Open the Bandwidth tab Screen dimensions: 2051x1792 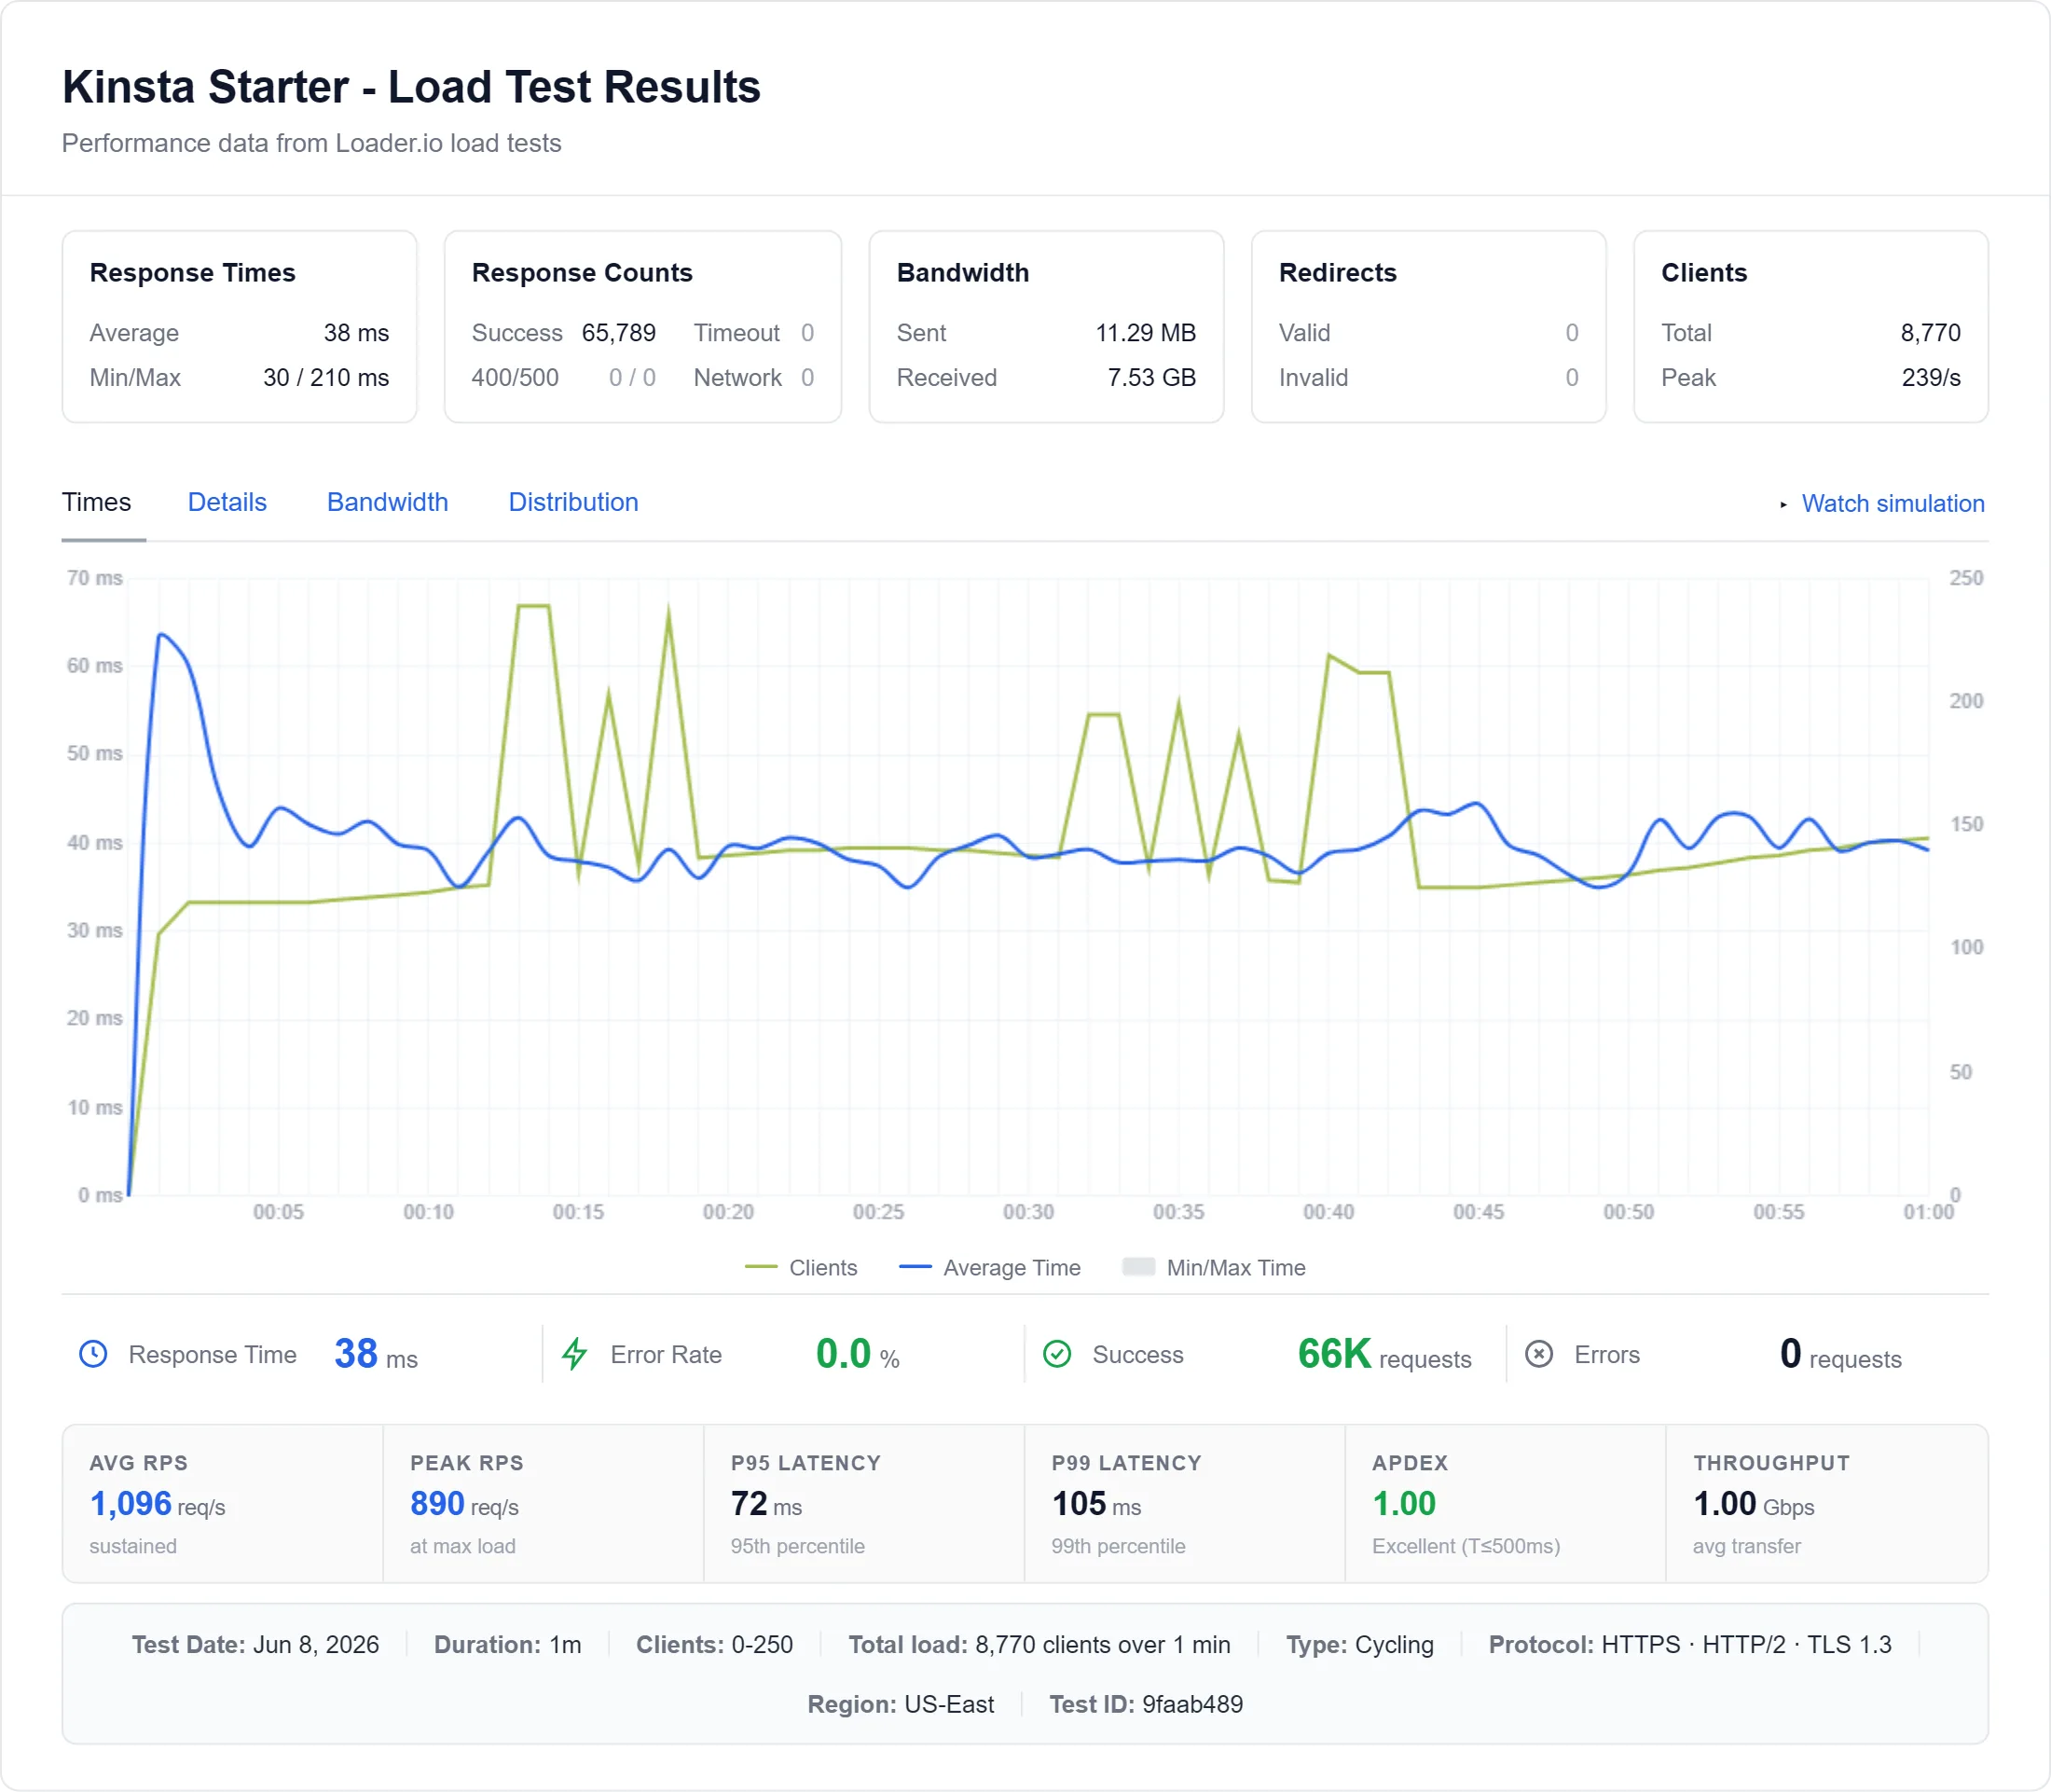point(387,502)
